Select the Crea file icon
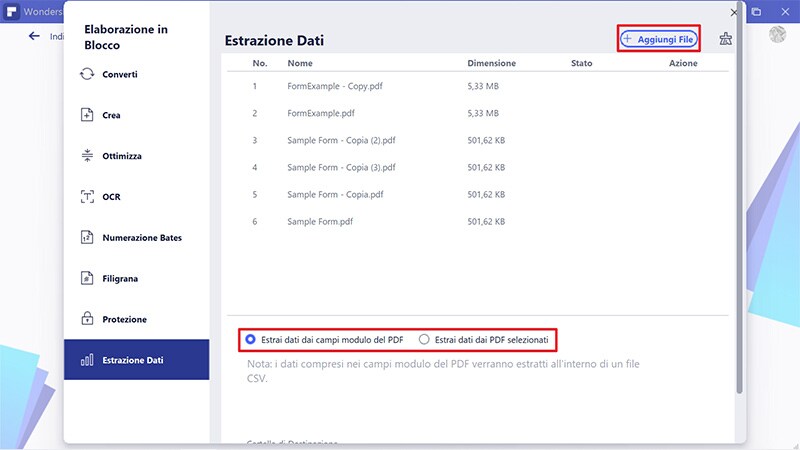This screenshot has width=800, height=450. [x=87, y=115]
